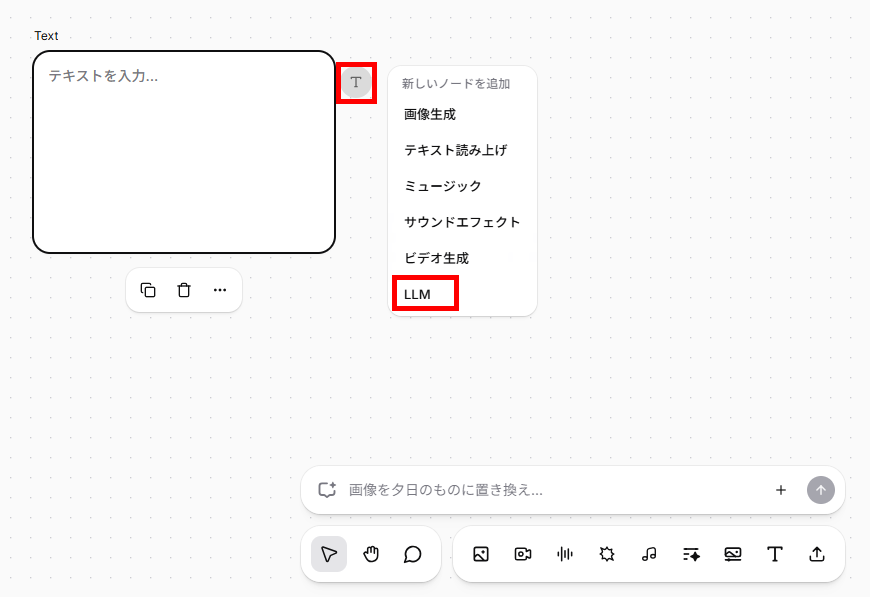The height and width of the screenshot is (597, 870).
Task: Delete the Text node with trash icon
Action: 184,290
